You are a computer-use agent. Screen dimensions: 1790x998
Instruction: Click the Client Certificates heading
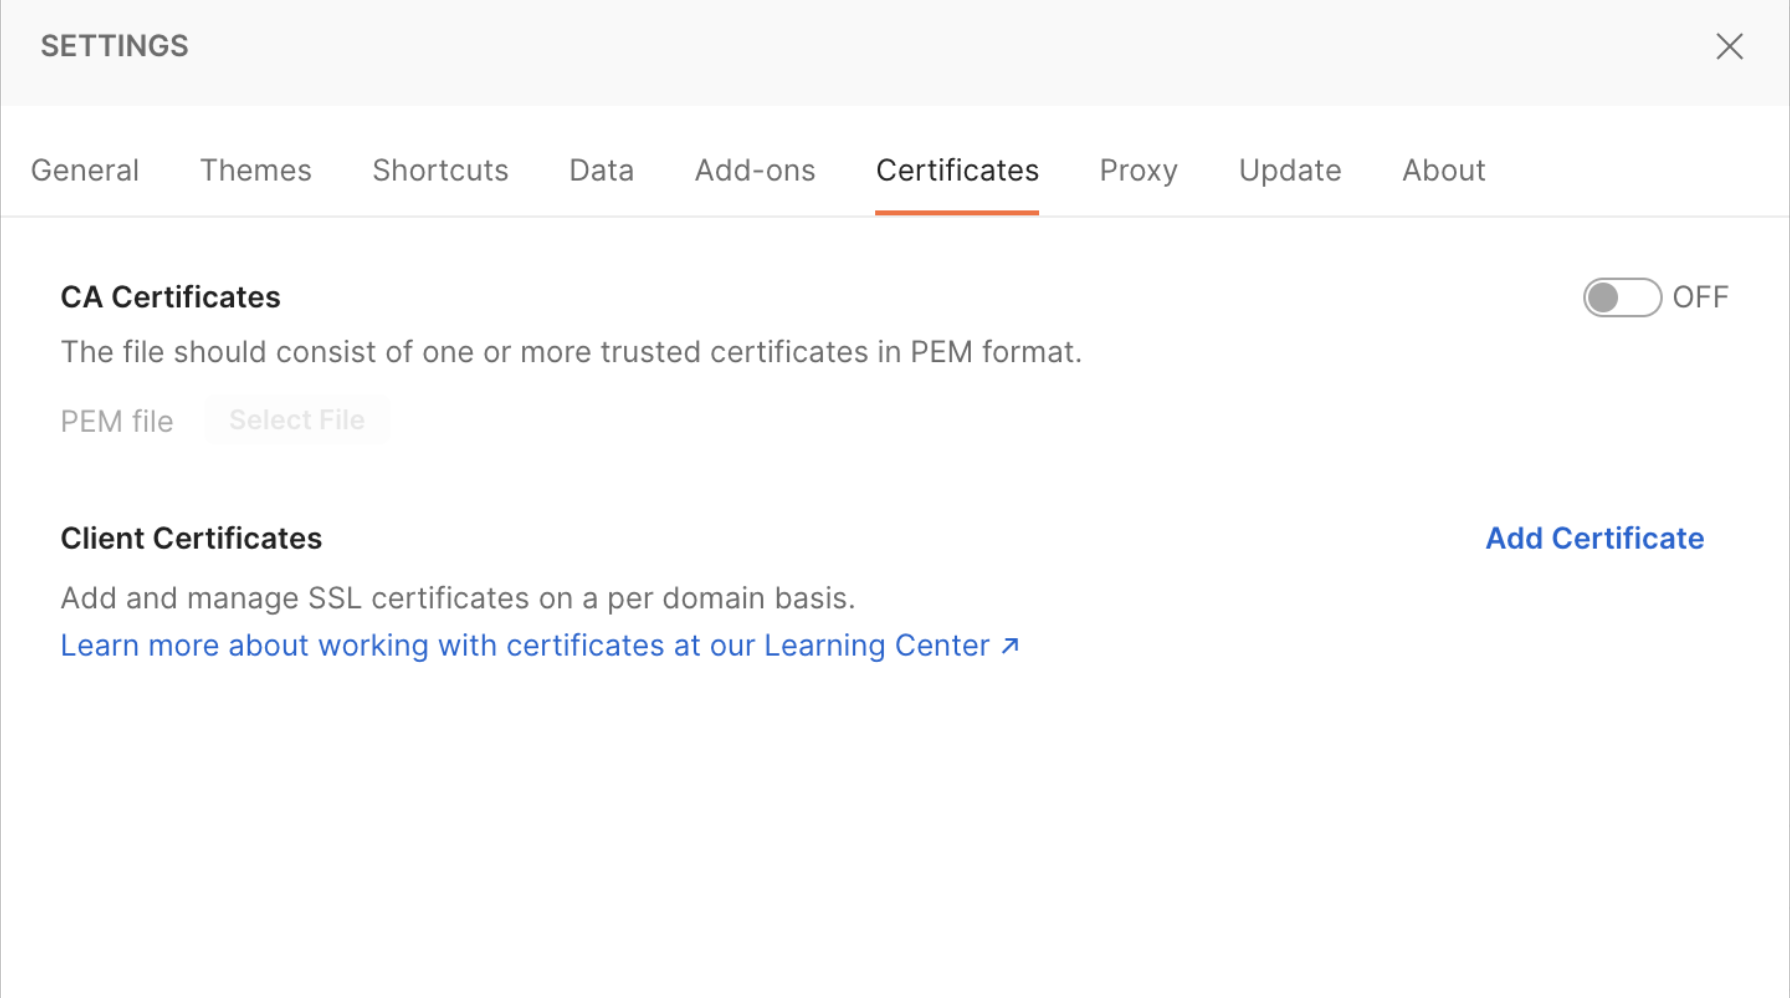[191, 538]
